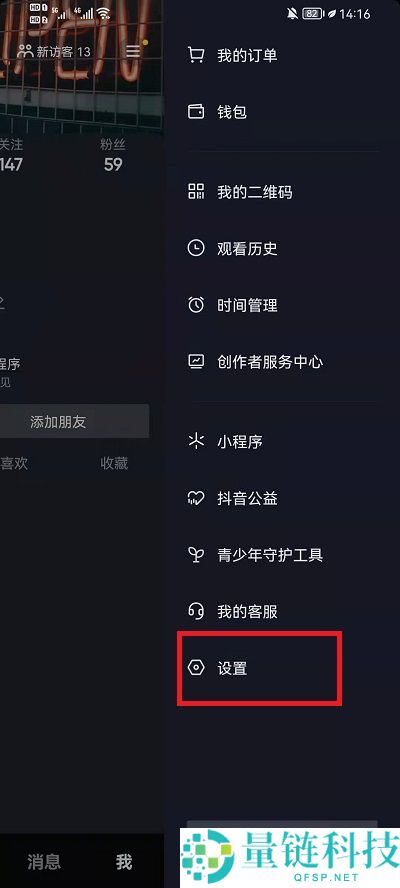Screen dimensions: 400x888
Task: Open the 小程序 asterisk icon
Action: point(196,441)
